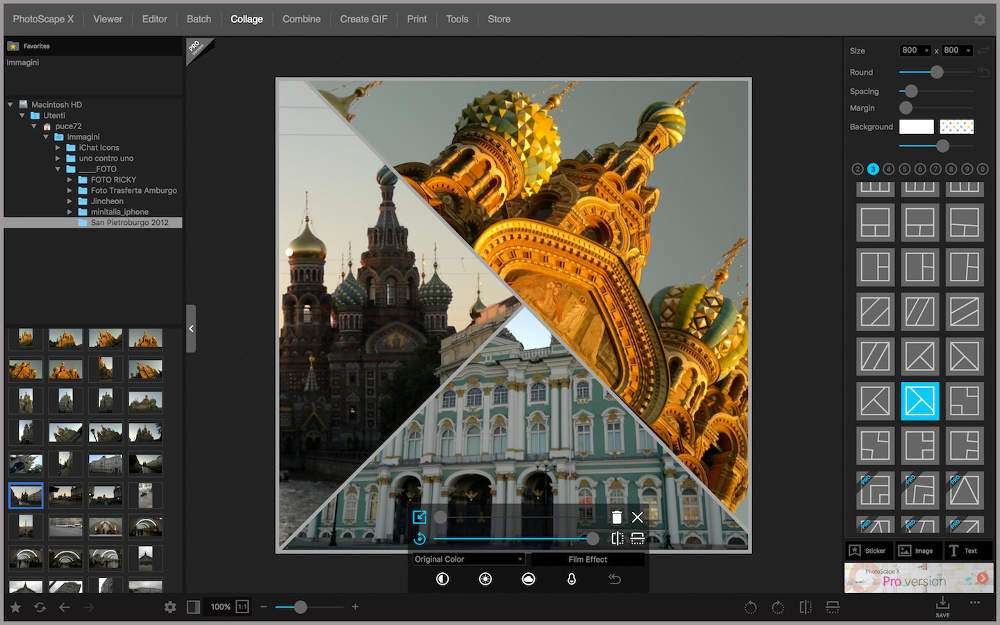Click the Save icon at bottom right
The width and height of the screenshot is (1000, 625).
click(x=942, y=605)
